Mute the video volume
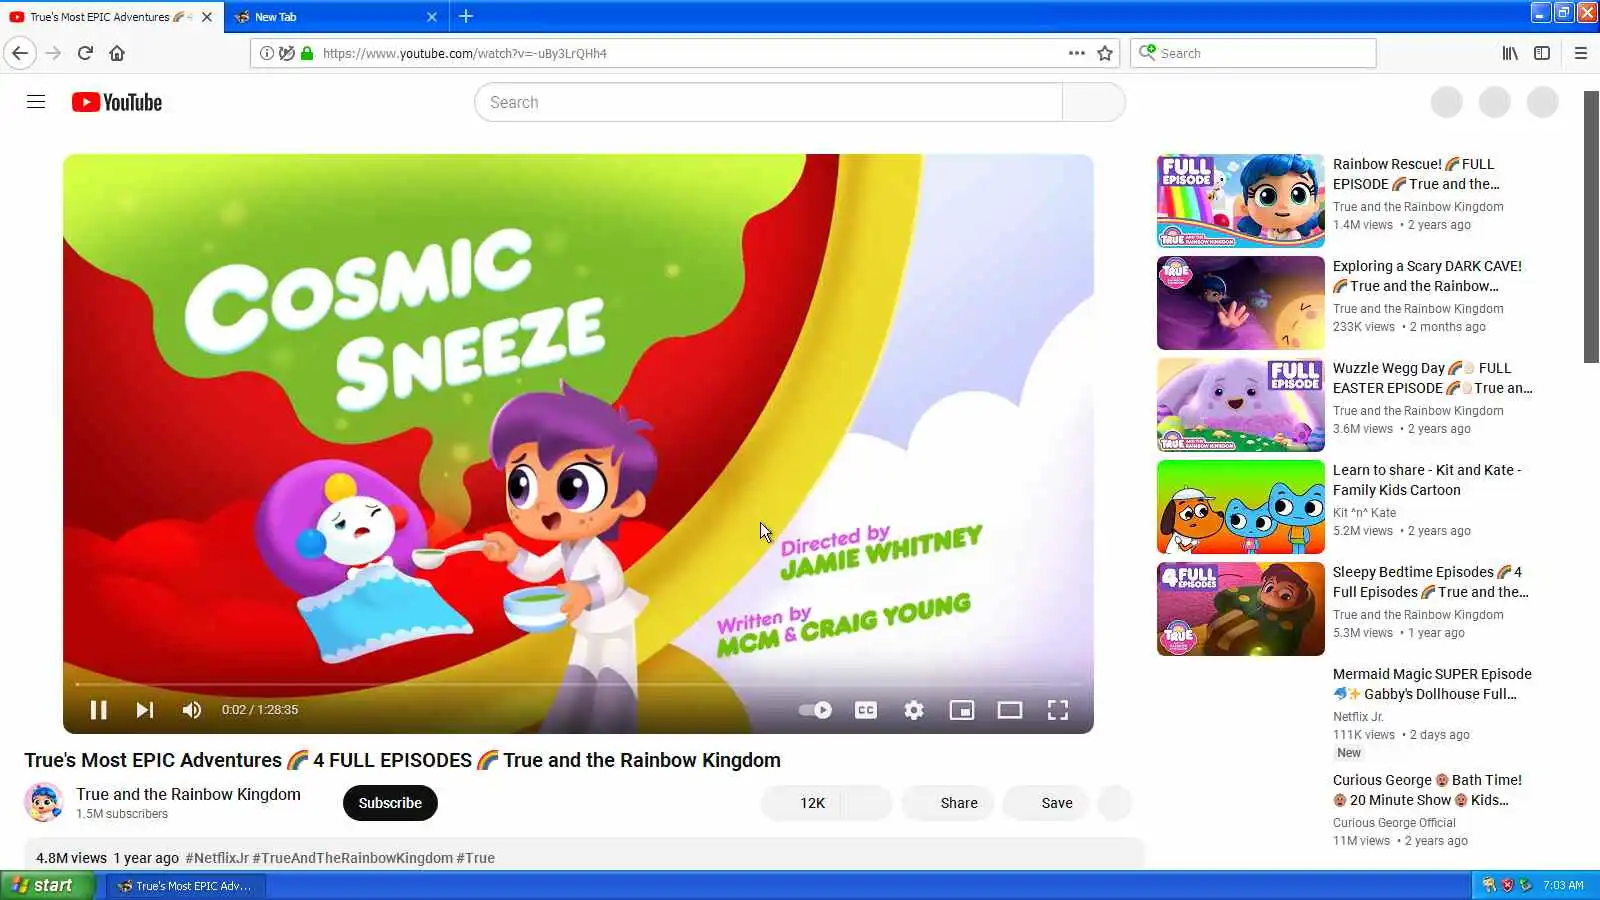 tap(192, 710)
